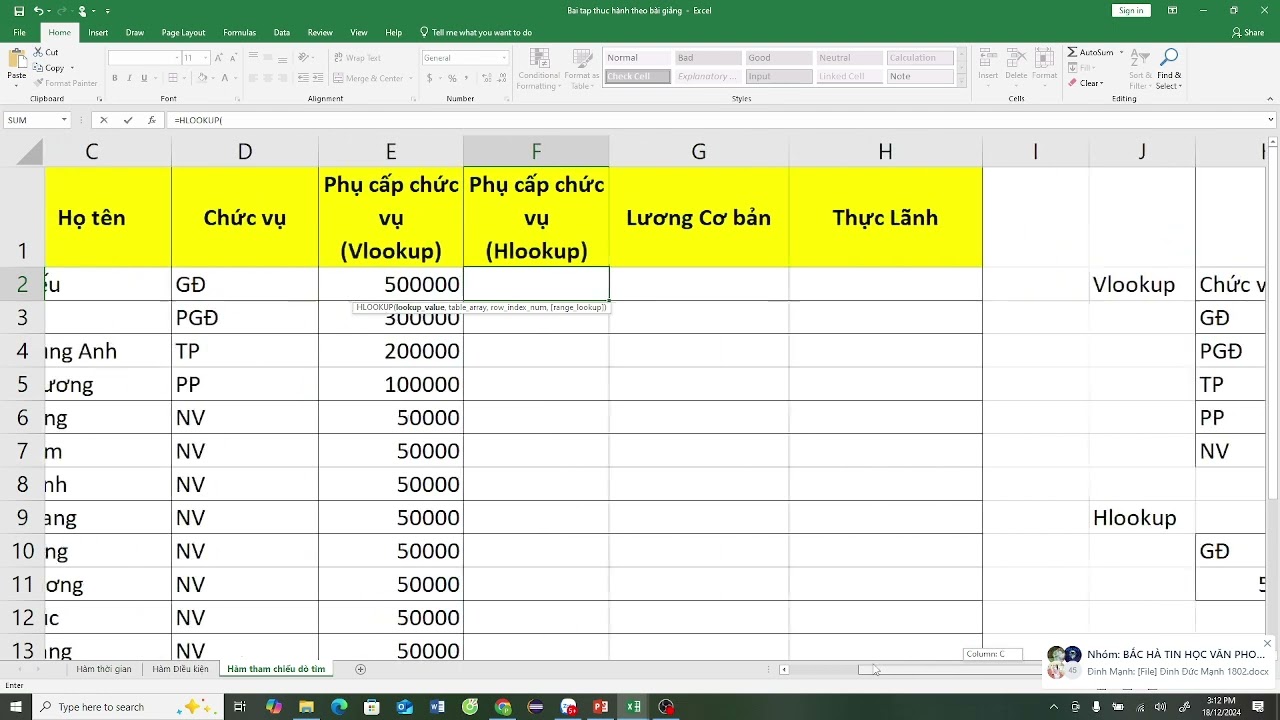
Task: Switch to sheet Hàm thời gian
Action: click(x=104, y=669)
